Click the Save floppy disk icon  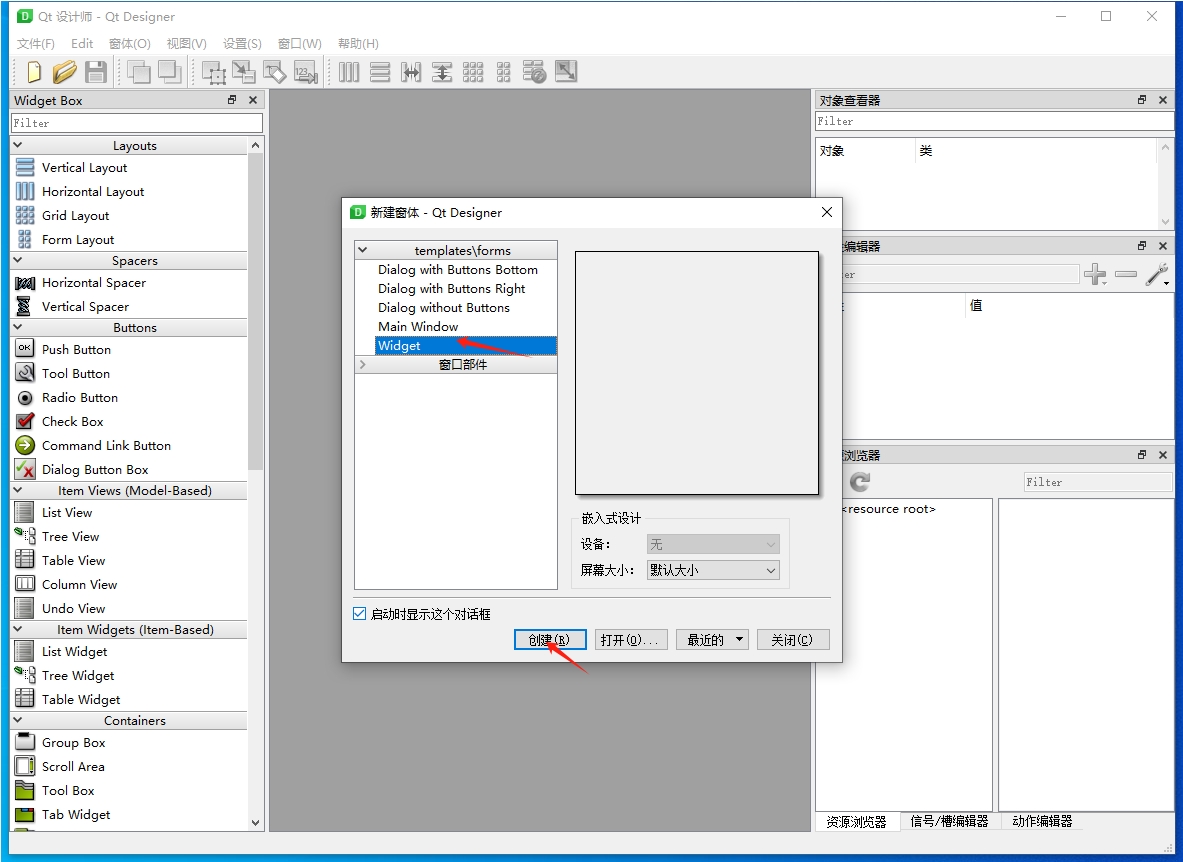coord(96,72)
